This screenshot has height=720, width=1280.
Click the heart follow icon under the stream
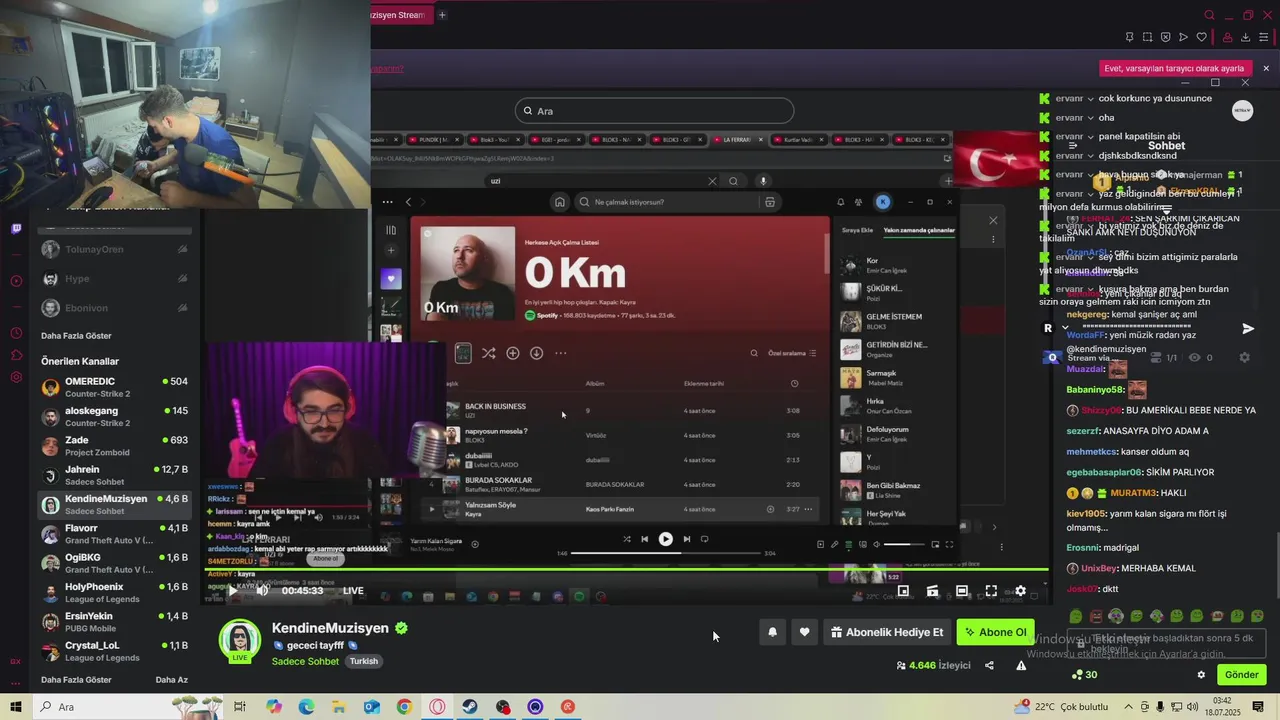(x=804, y=632)
